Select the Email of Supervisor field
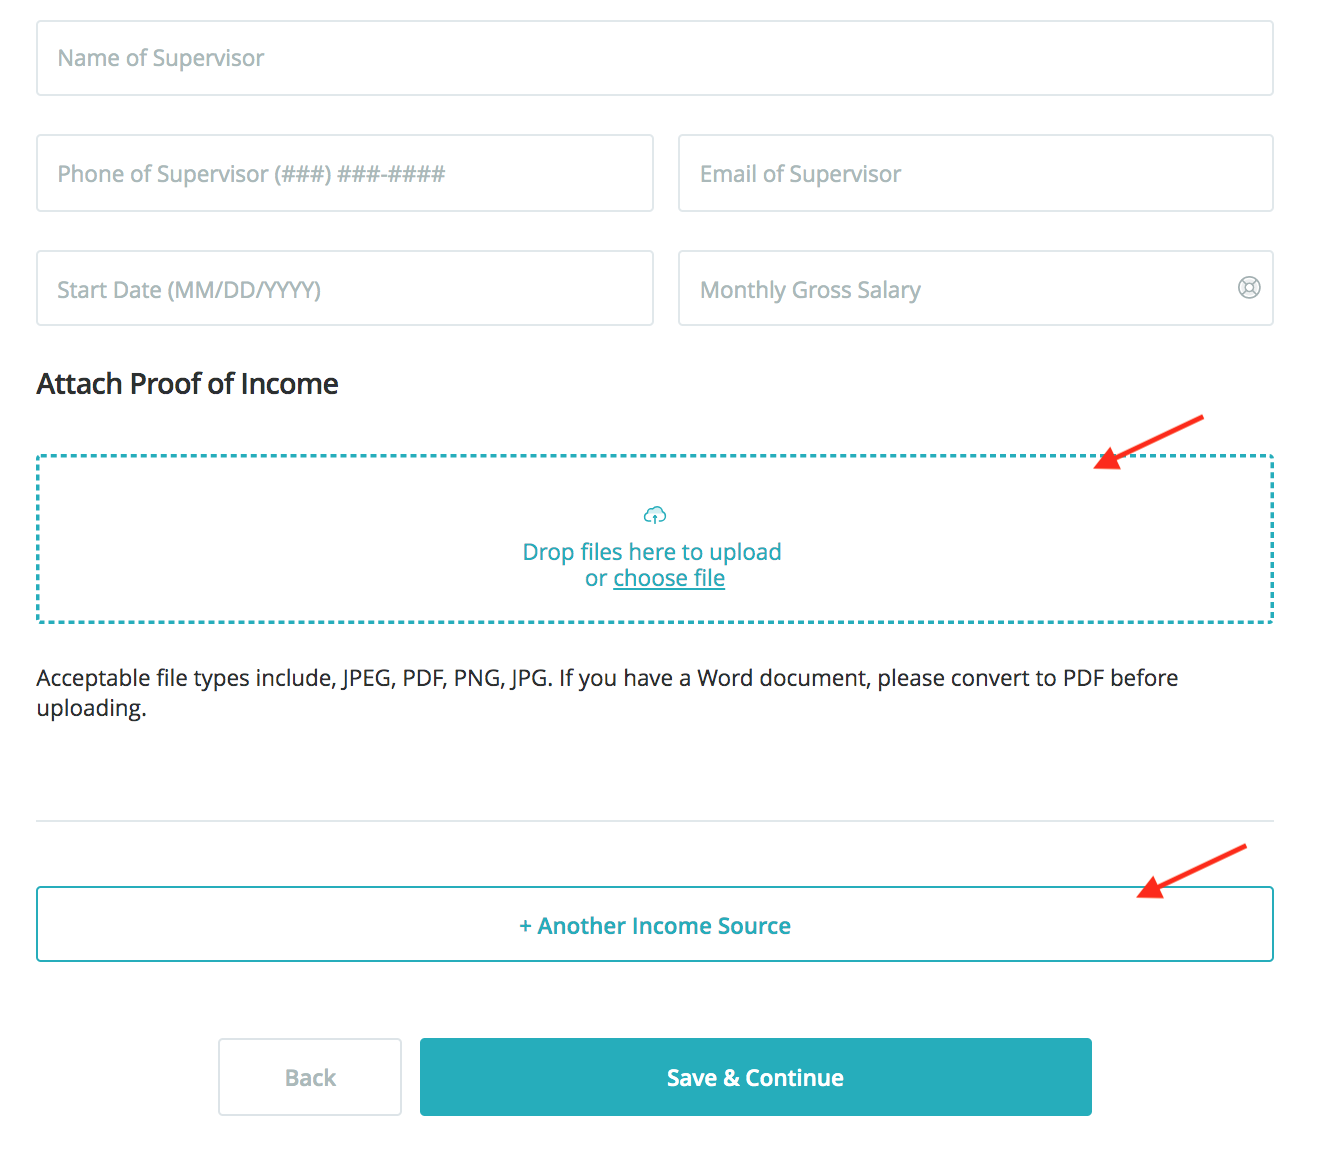Viewport: 1320px width, 1176px height. click(x=975, y=174)
